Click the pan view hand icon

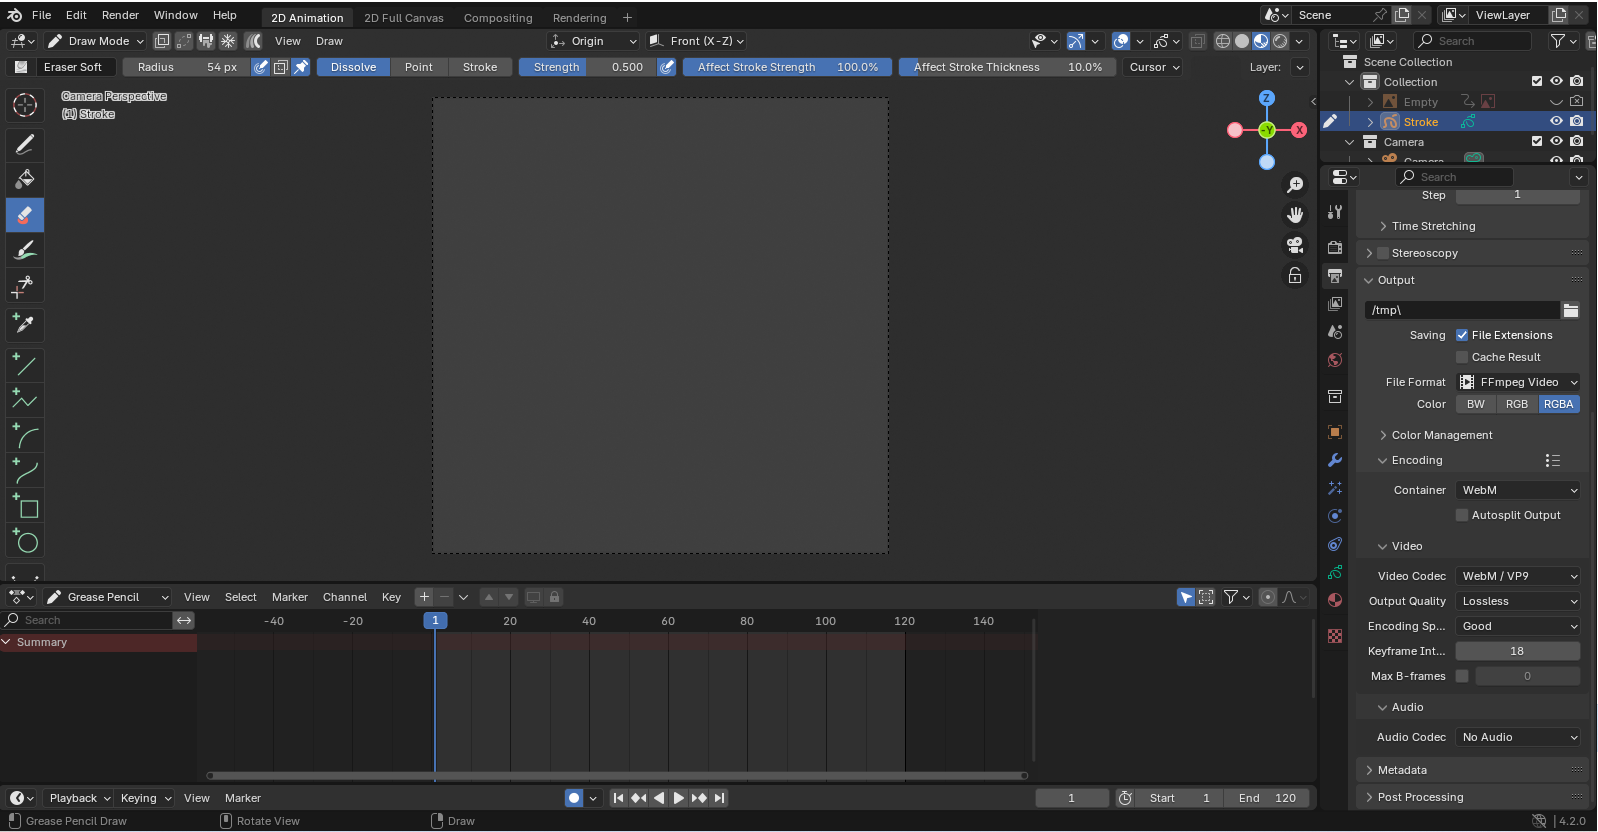pyautogui.click(x=1295, y=215)
